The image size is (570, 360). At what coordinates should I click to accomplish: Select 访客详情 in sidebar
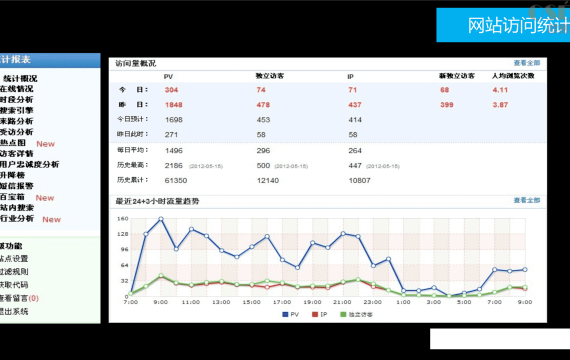[17, 153]
